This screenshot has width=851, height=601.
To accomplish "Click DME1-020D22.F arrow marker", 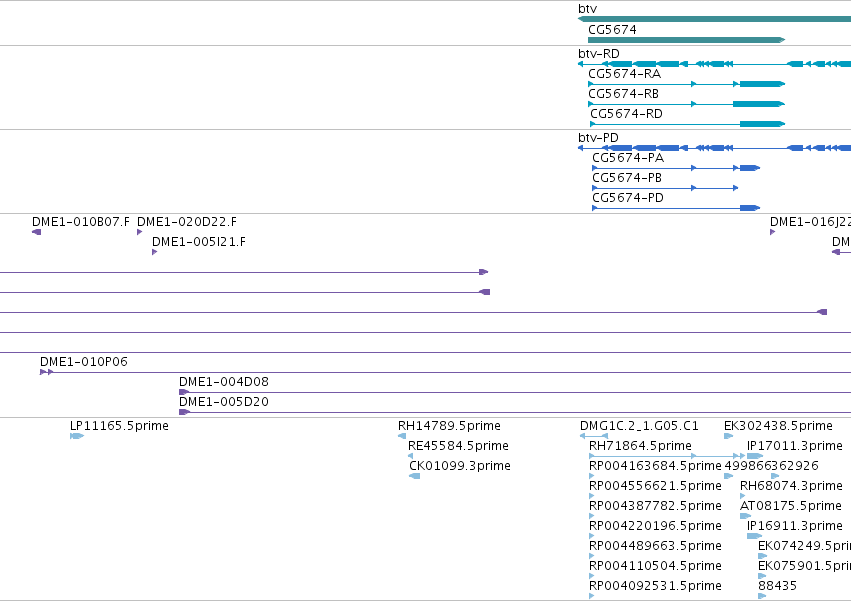I will (x=139, y=232).
